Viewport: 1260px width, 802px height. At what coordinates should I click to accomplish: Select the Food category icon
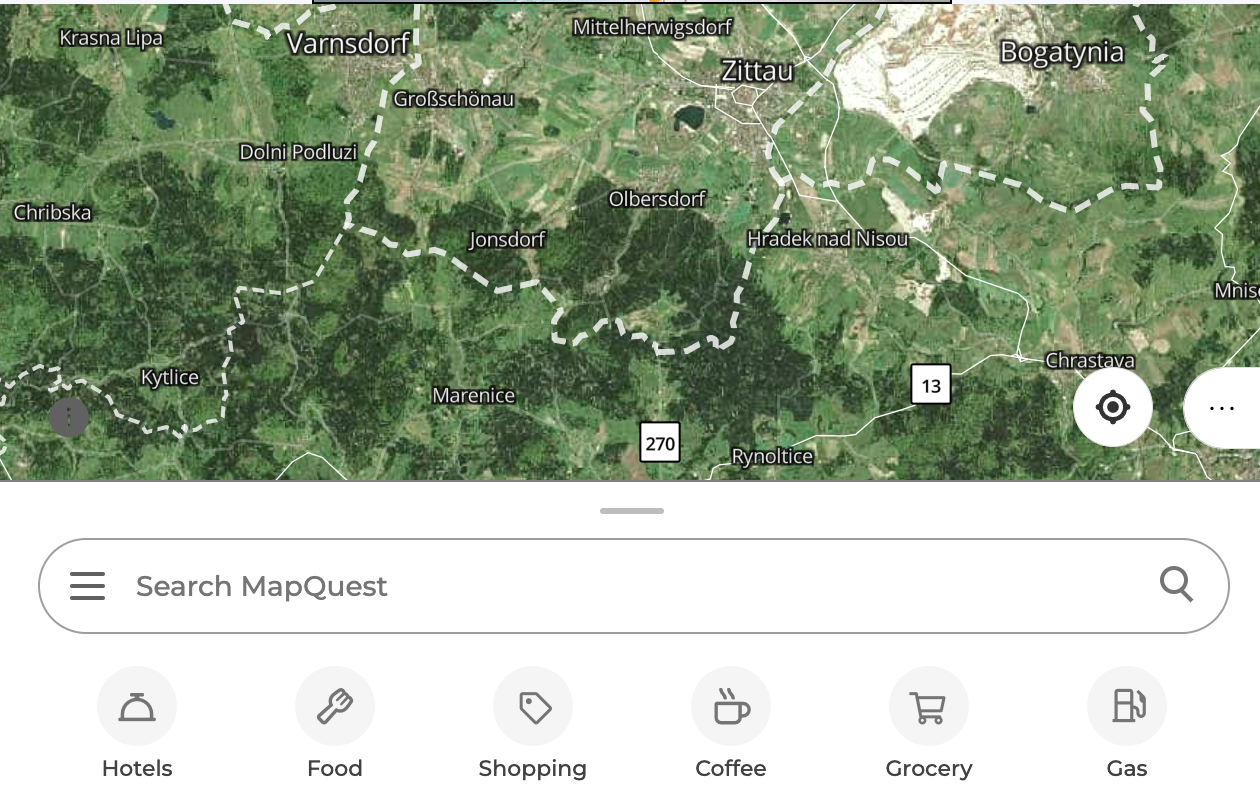(x=335, y=707)
